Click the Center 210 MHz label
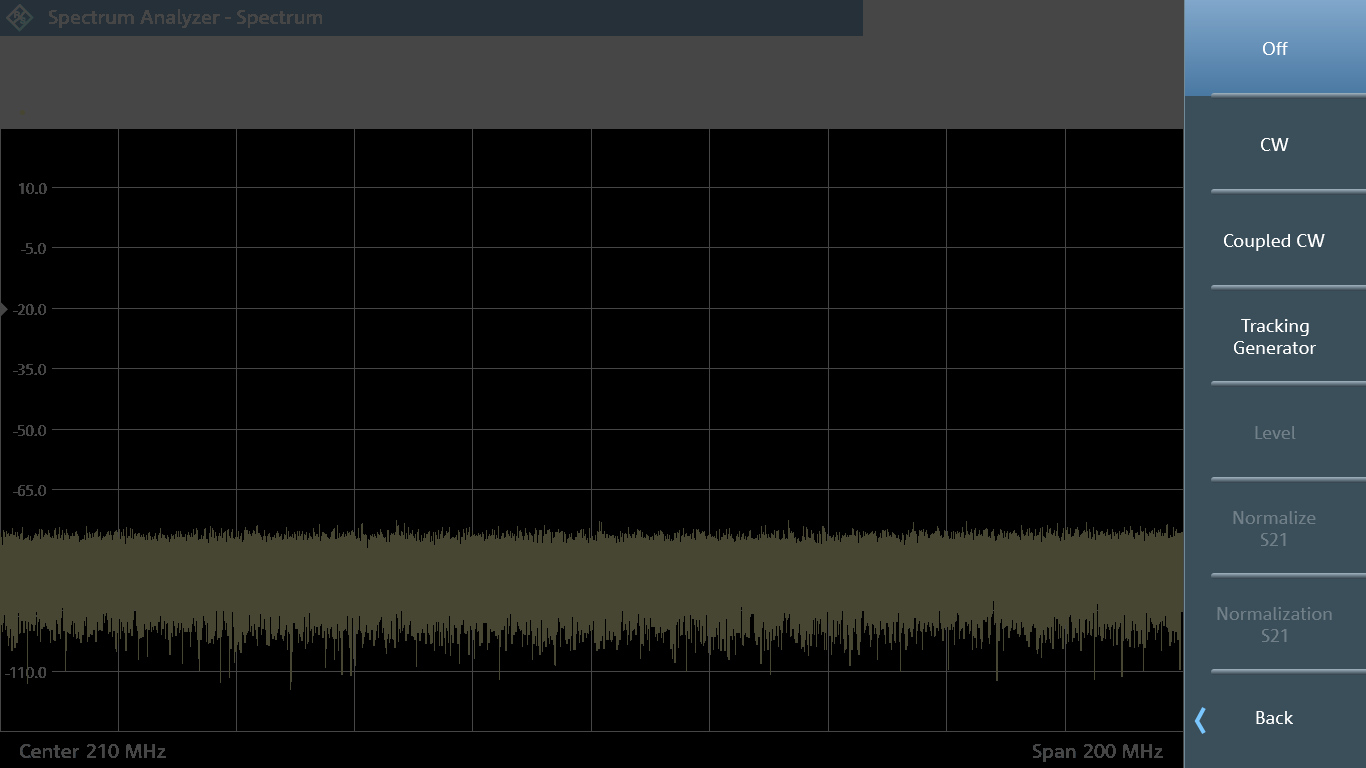This screenshot has width=1366, height=768. [92, 751]
